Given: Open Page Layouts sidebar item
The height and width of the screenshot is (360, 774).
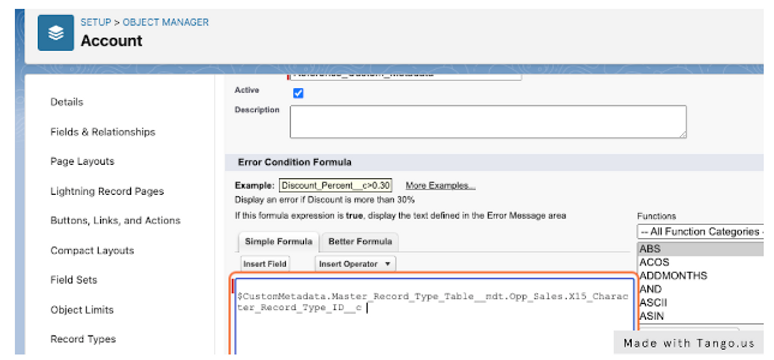Looking at the screenshot, I should click(x=82, y=161).
